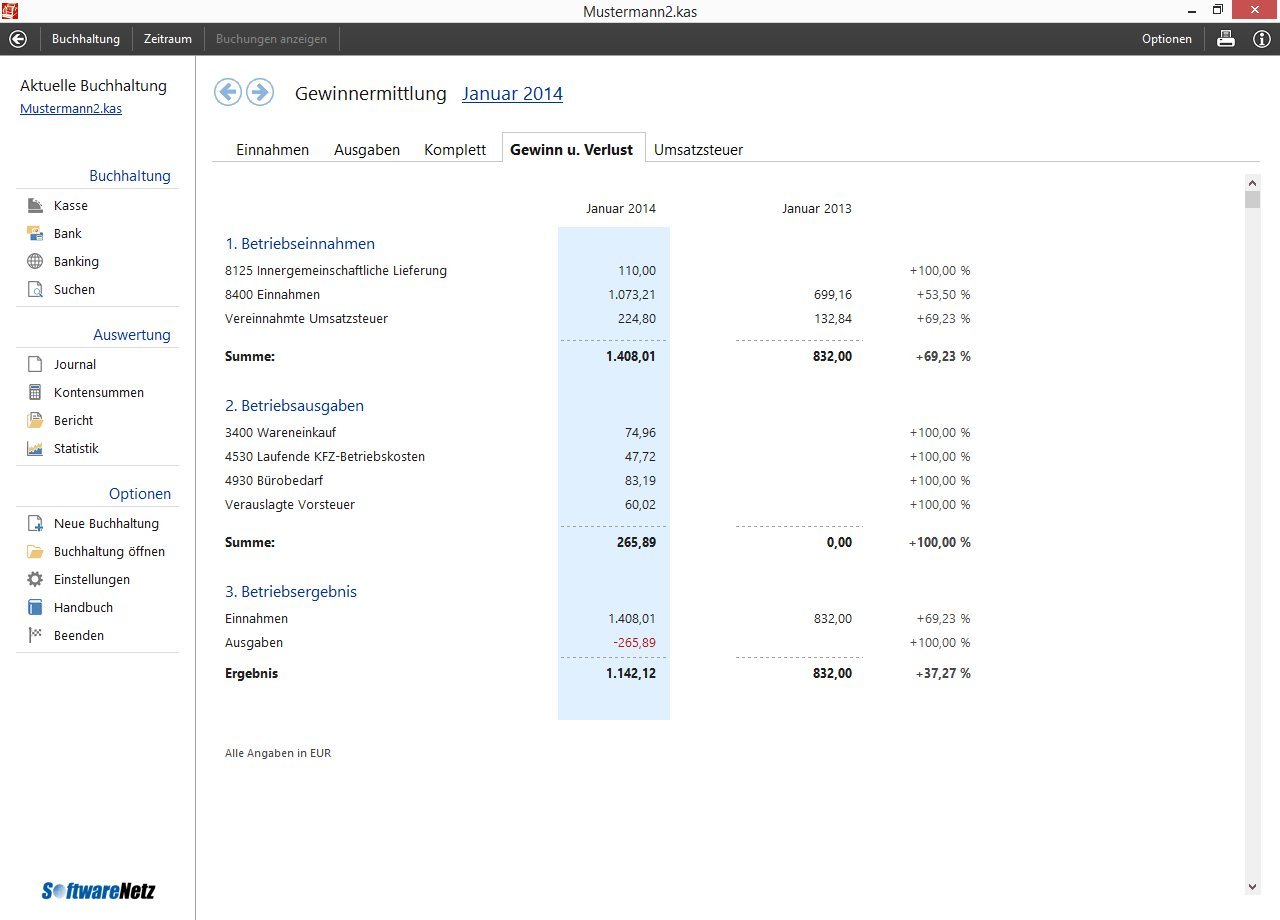This screenshot has height=920, width=1280.
Task: Click the Beenden flag icon
Action: pyautogui.click(x=35, y=635)
